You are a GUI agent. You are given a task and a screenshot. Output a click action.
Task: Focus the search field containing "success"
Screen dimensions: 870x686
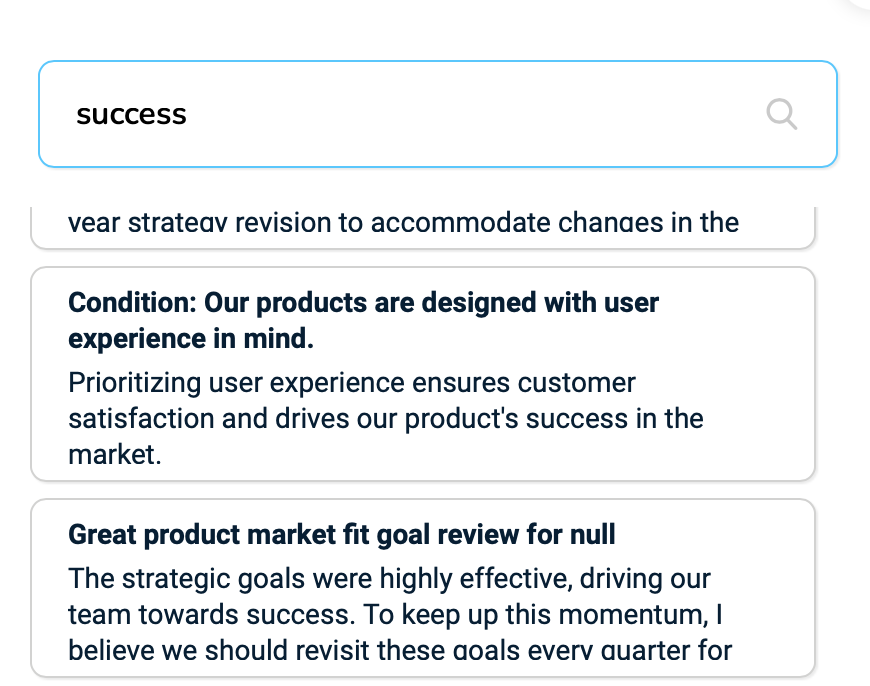click(x=450, y=115)
